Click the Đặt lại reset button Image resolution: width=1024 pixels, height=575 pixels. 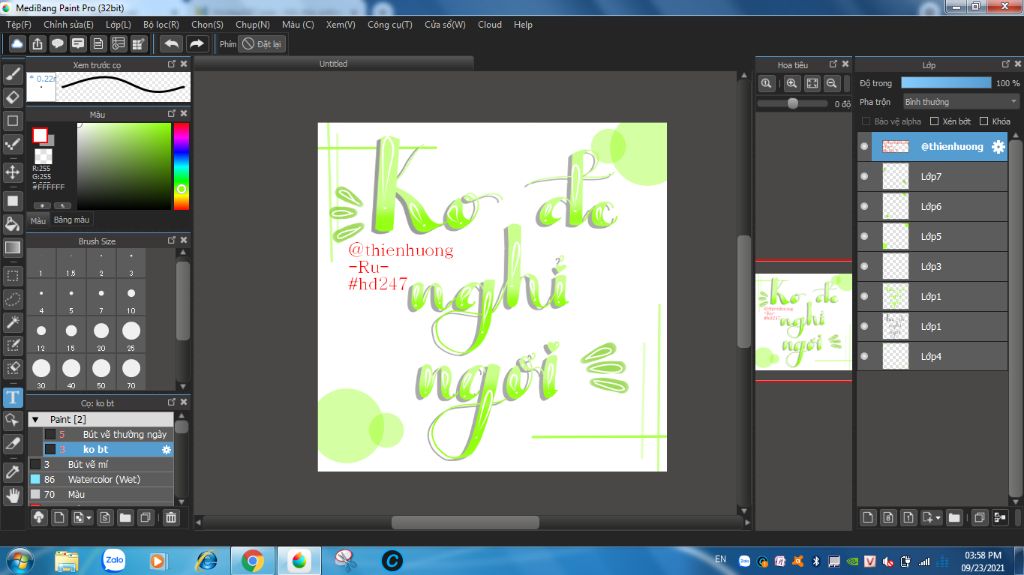[262, 44]
